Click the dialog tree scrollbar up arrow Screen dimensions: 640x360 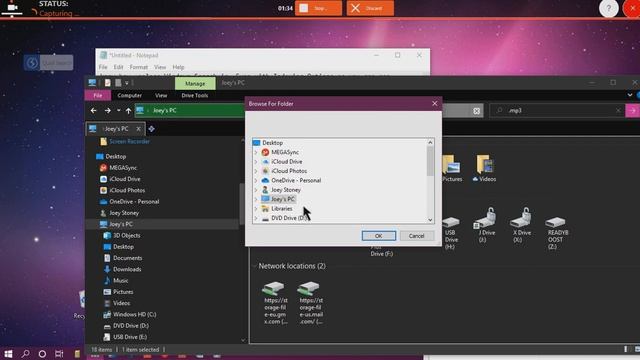pyautogui.click(x=430, y=142)
